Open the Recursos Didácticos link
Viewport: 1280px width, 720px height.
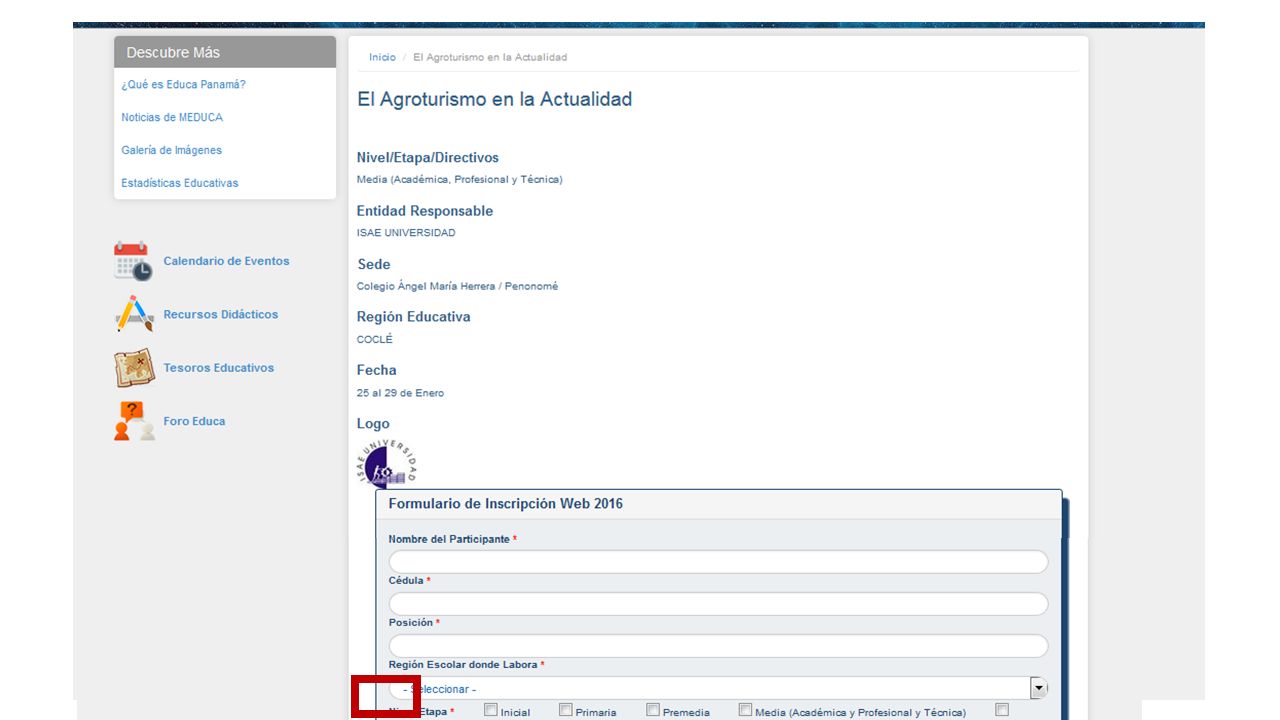click(221, 314)
